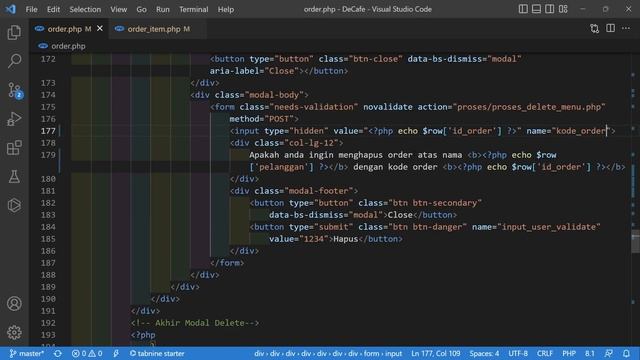
Task: Open Source Control view with badge
Action: click(x=15, y=90)
